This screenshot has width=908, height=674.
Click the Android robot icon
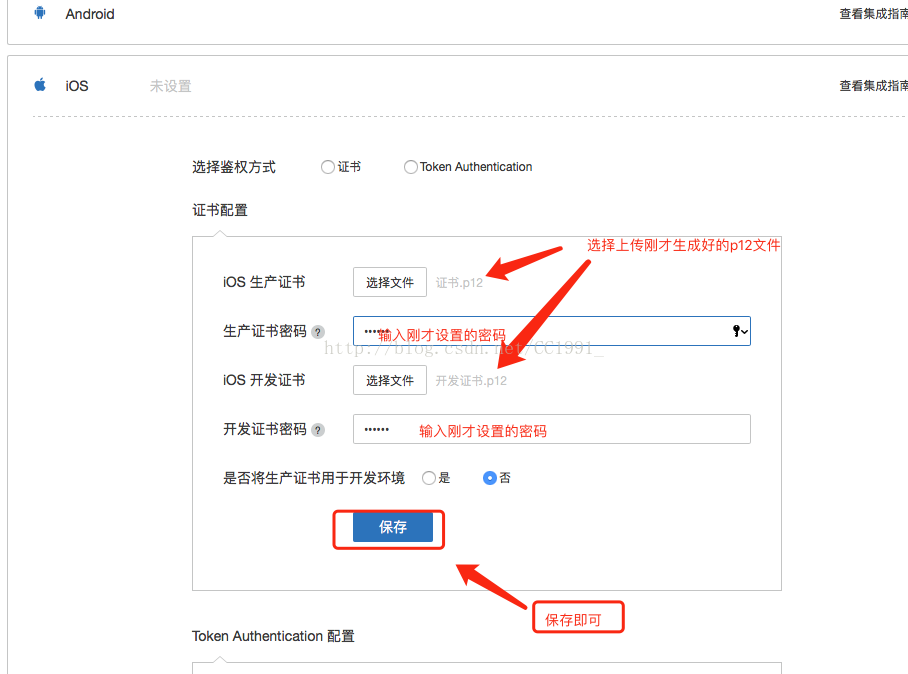point(40,13)
